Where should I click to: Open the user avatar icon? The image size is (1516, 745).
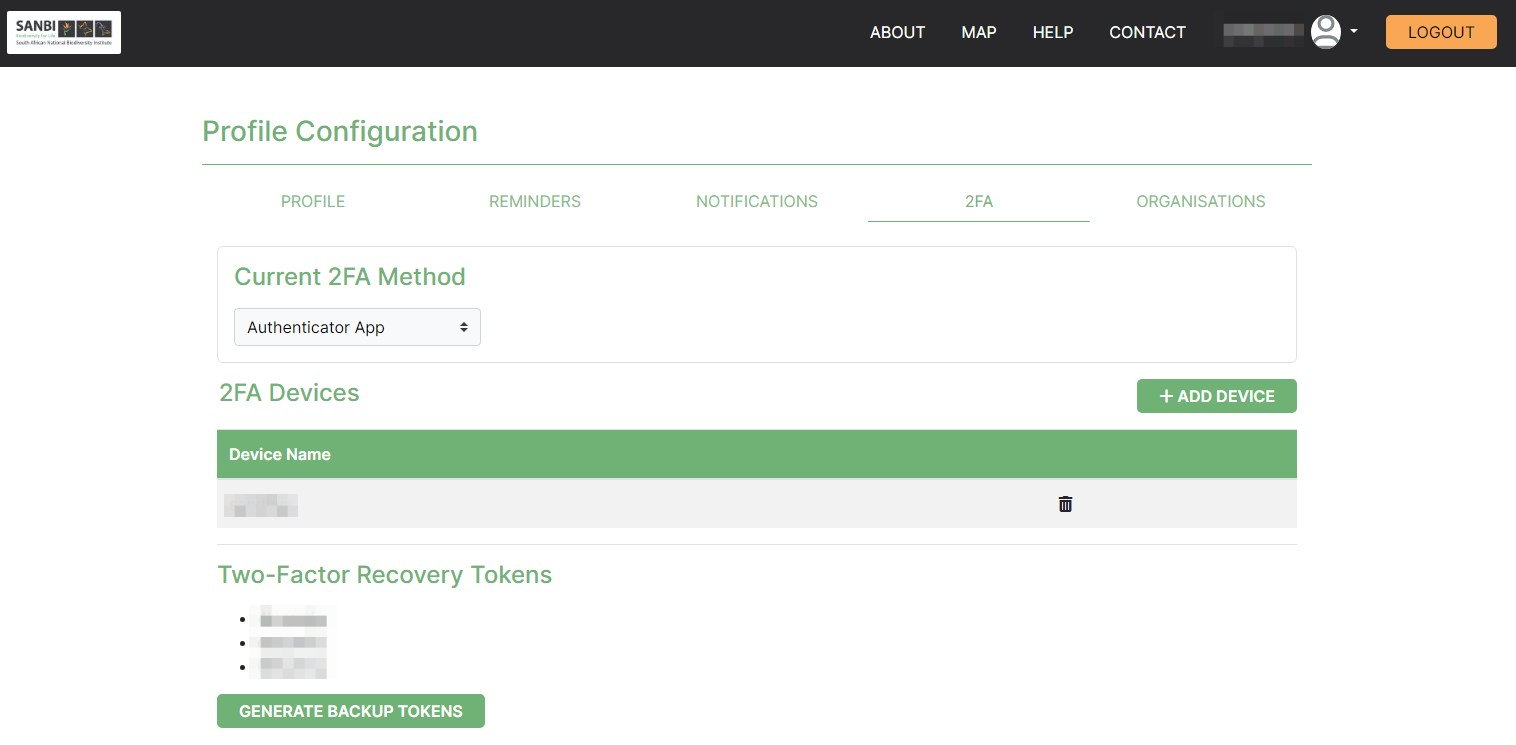[x=1326, y=32]
